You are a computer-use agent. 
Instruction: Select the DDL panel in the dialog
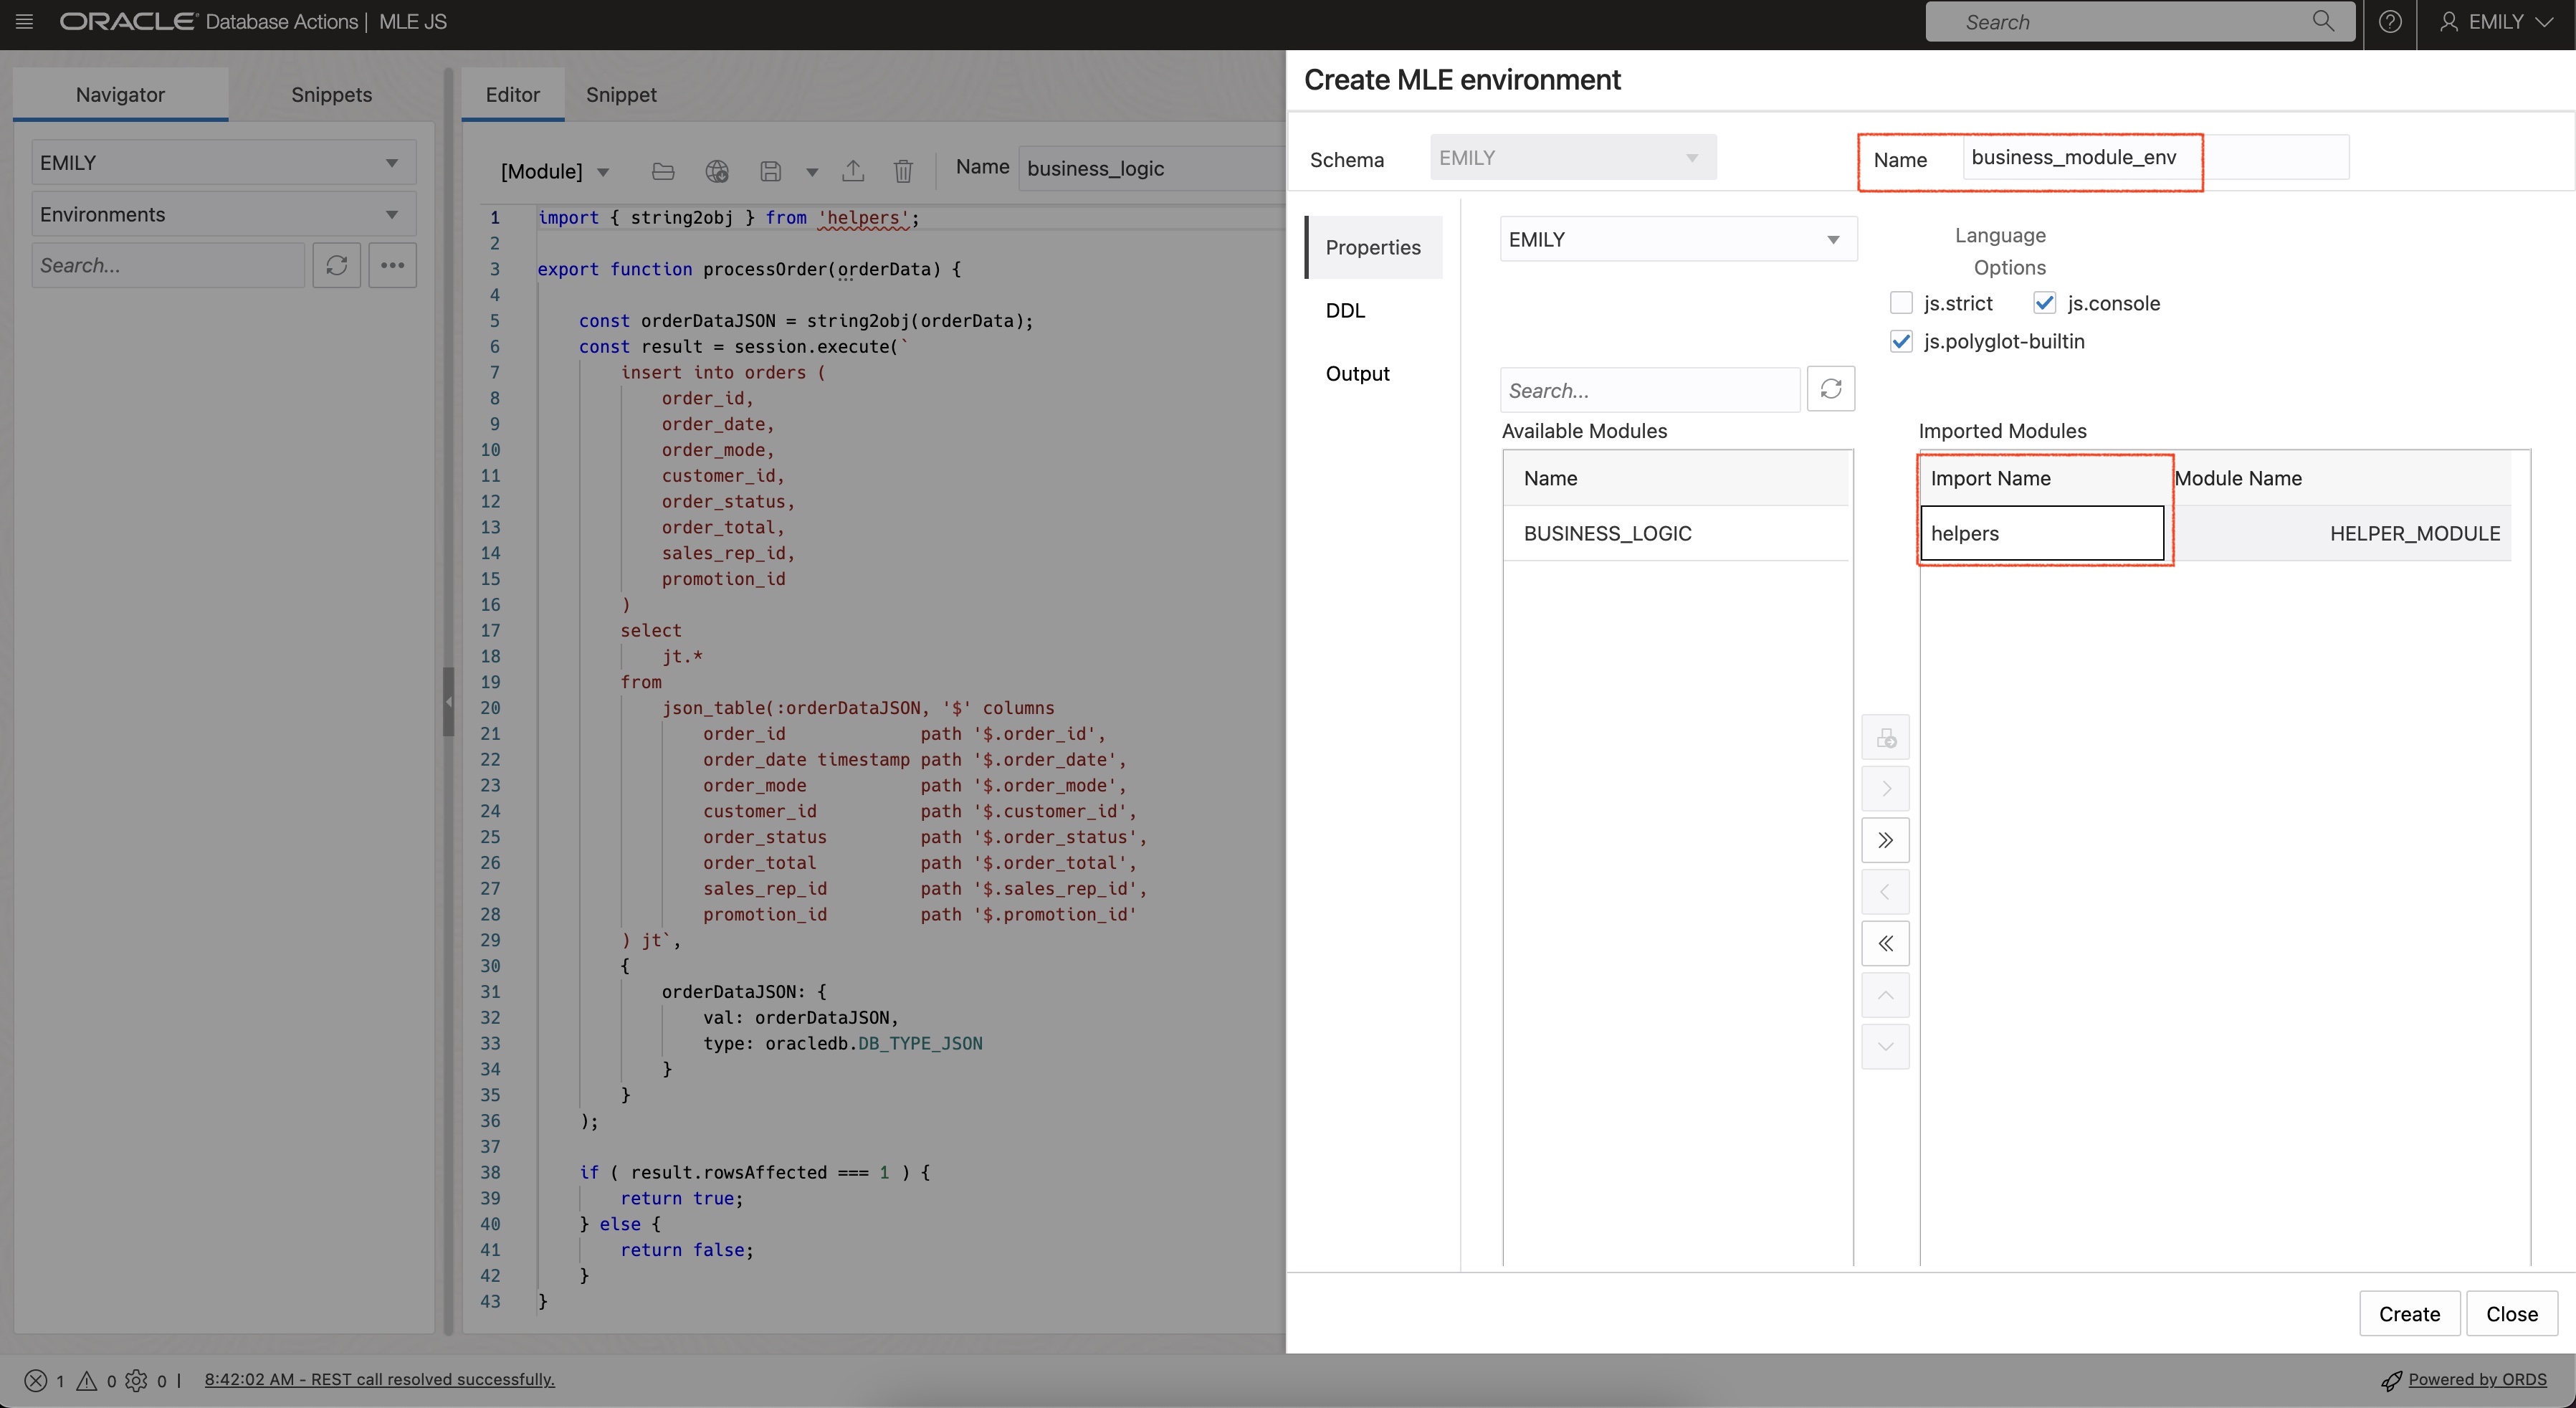point(1345,311)
